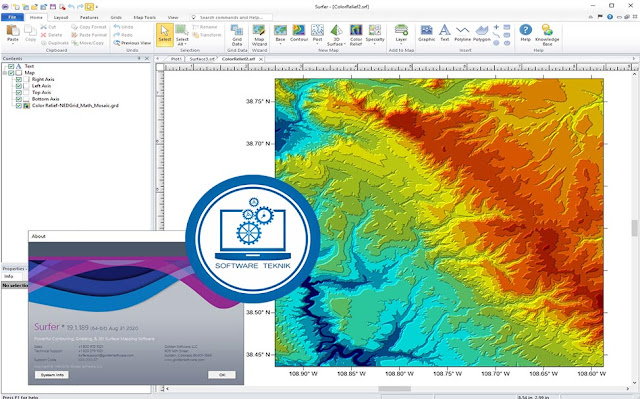This screenshot has height=399, width=640.
Task: Click the Add Layer icon
Action: coord(401,30)
